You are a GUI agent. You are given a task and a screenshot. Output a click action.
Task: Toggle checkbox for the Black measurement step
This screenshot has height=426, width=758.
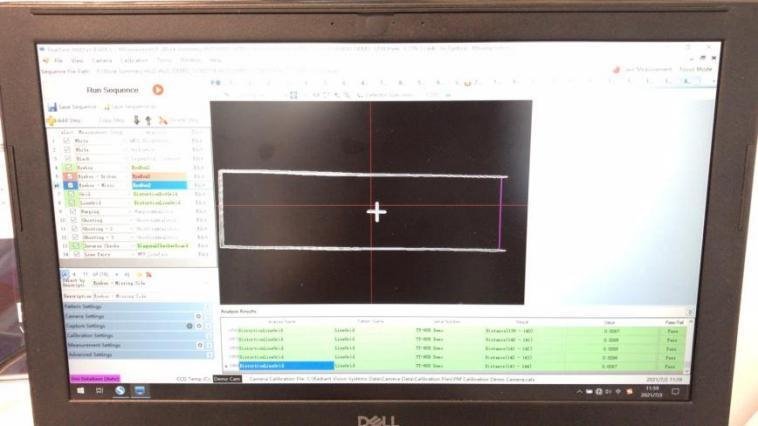point(67,158)
